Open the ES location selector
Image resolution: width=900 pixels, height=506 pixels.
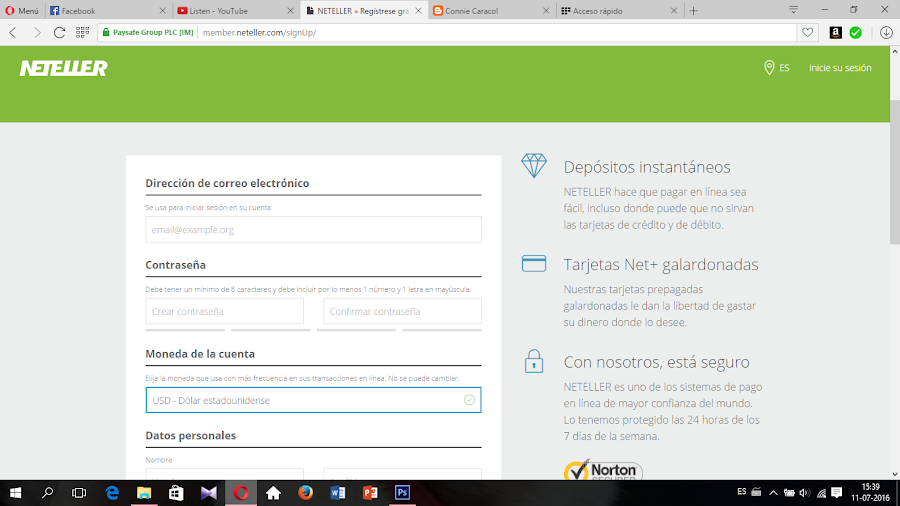(x=777, y=68)
